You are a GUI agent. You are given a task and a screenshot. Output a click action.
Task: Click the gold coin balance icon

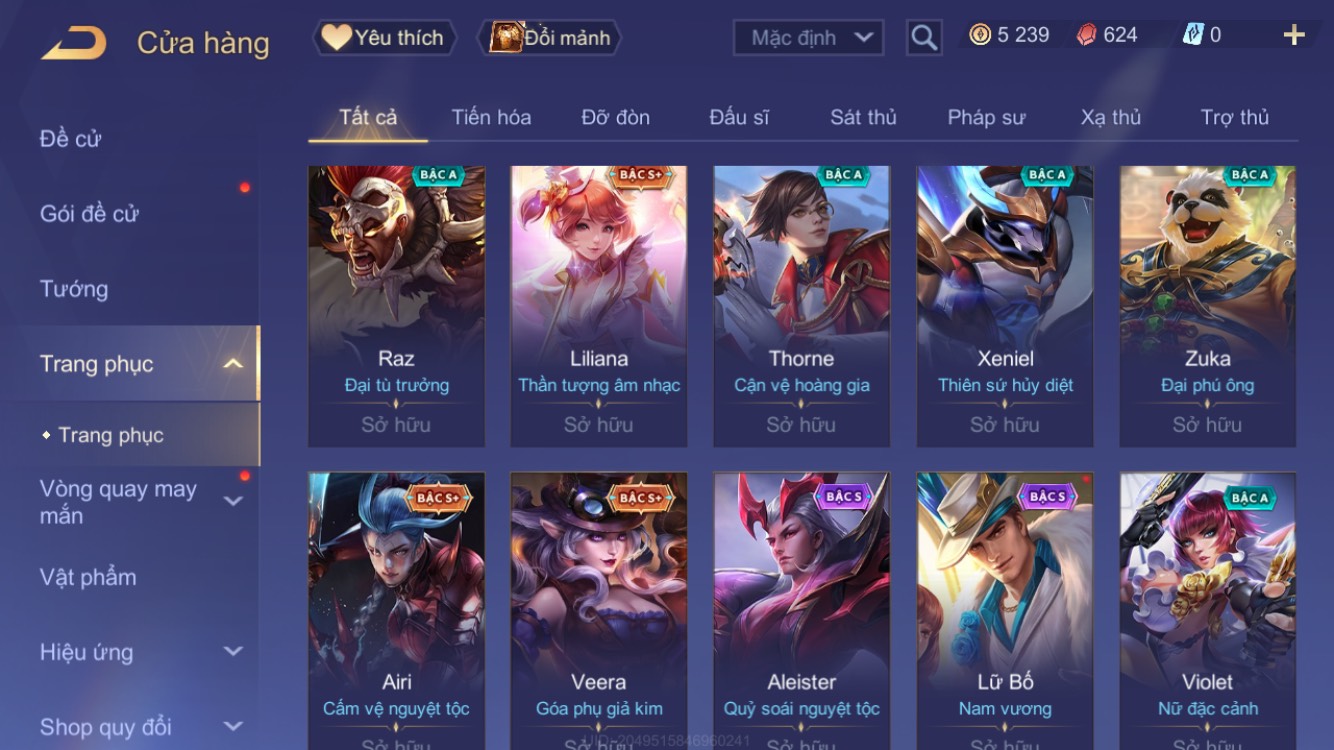pyautogui.click(x=980, y=35)
